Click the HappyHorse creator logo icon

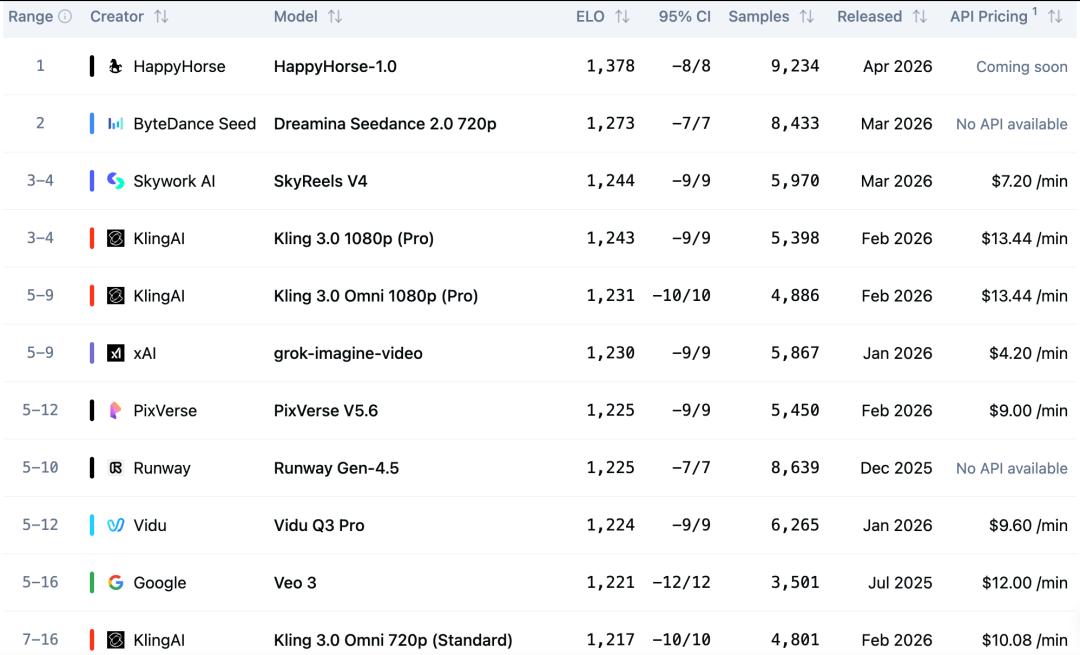[116, 67]
